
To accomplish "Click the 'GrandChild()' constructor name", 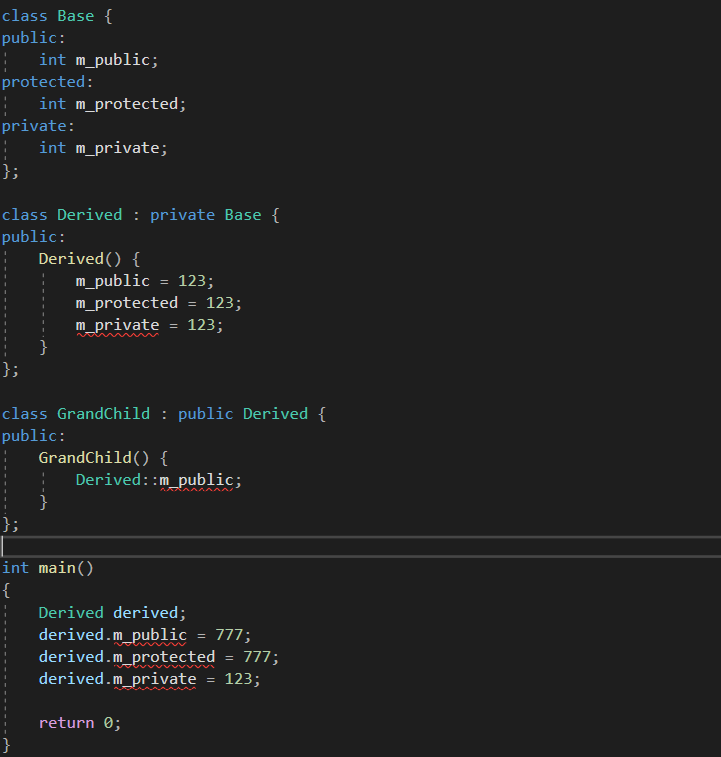I will pyautogui.click(x=94, y=458).
